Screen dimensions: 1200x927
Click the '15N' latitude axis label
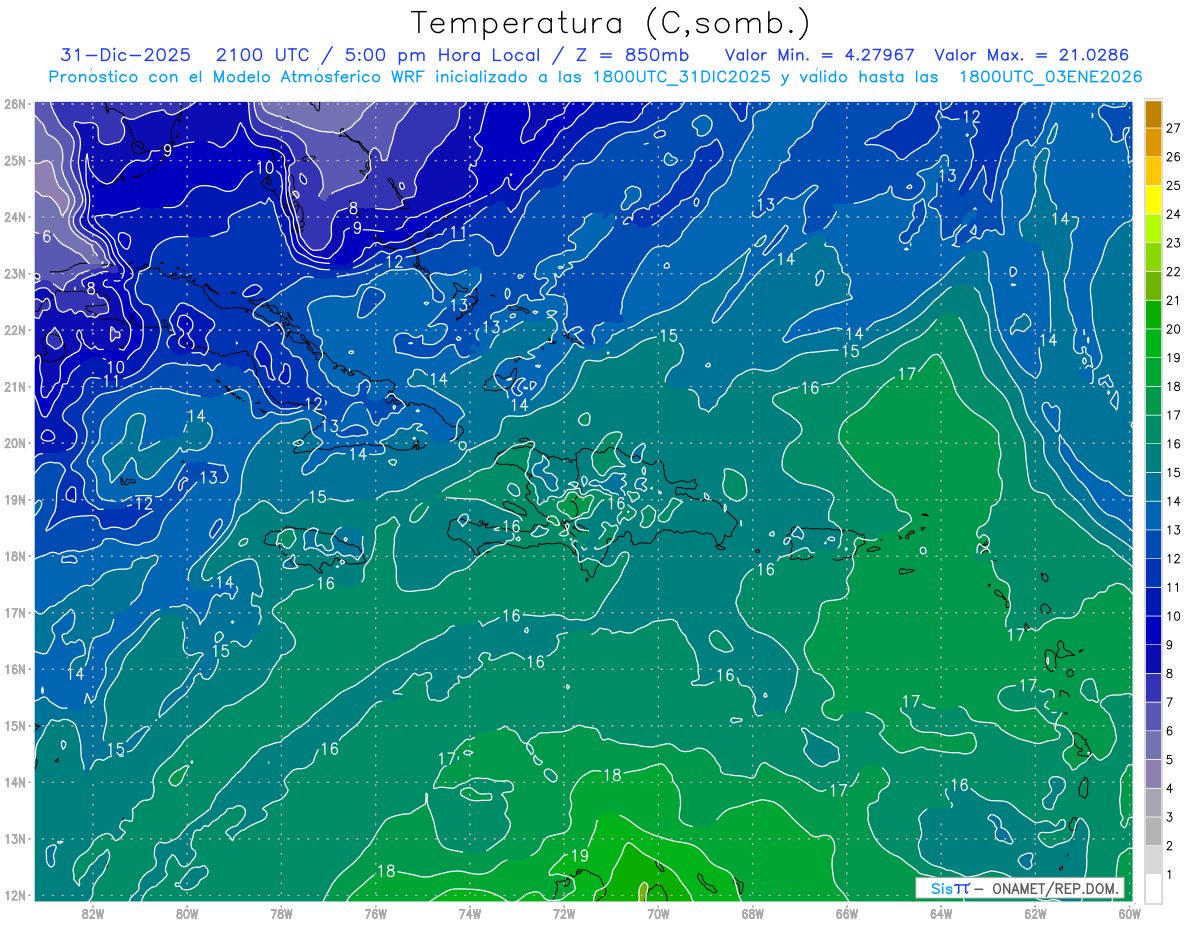tap(15, 725)
